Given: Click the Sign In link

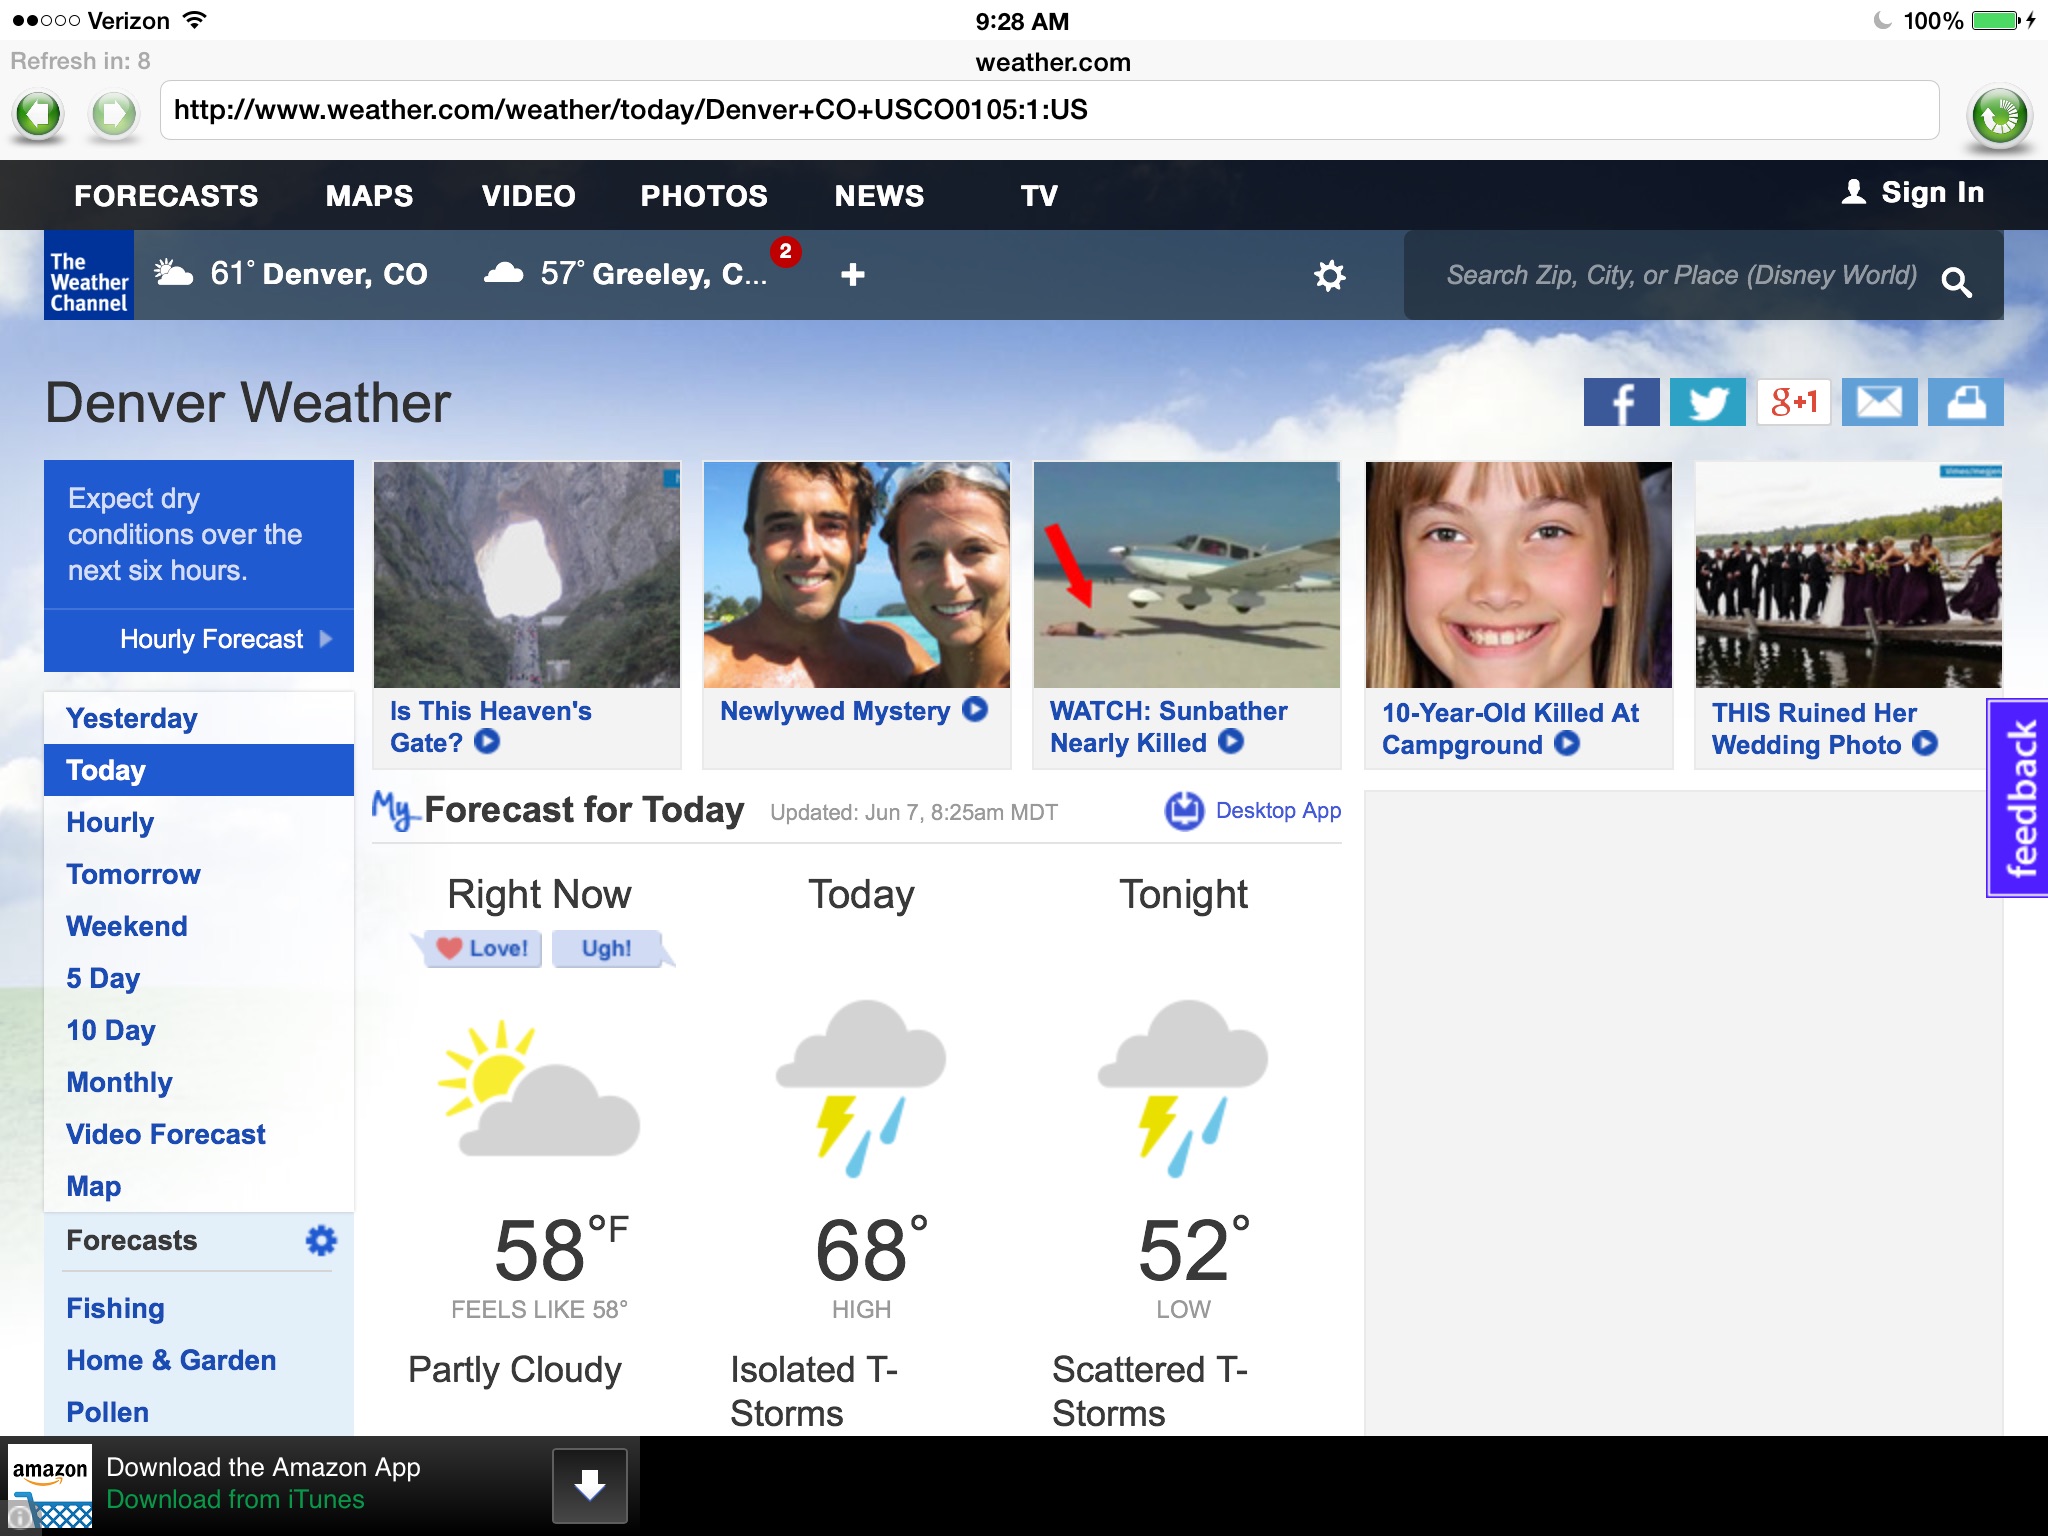Looking at the screenshot, I should pyautogui.click(x=1912, y=192).
